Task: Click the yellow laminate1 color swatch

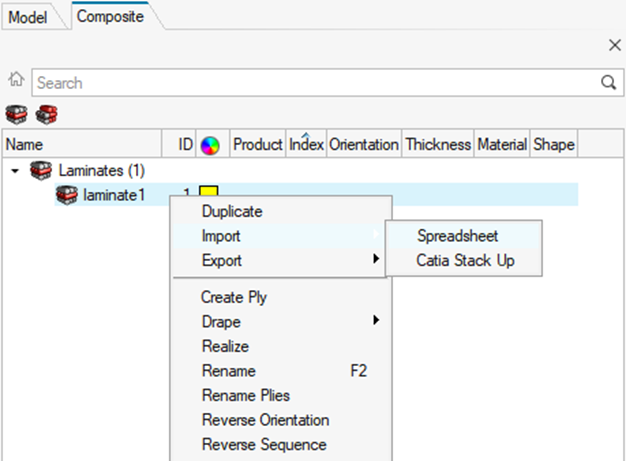Action: pos(208,193)
